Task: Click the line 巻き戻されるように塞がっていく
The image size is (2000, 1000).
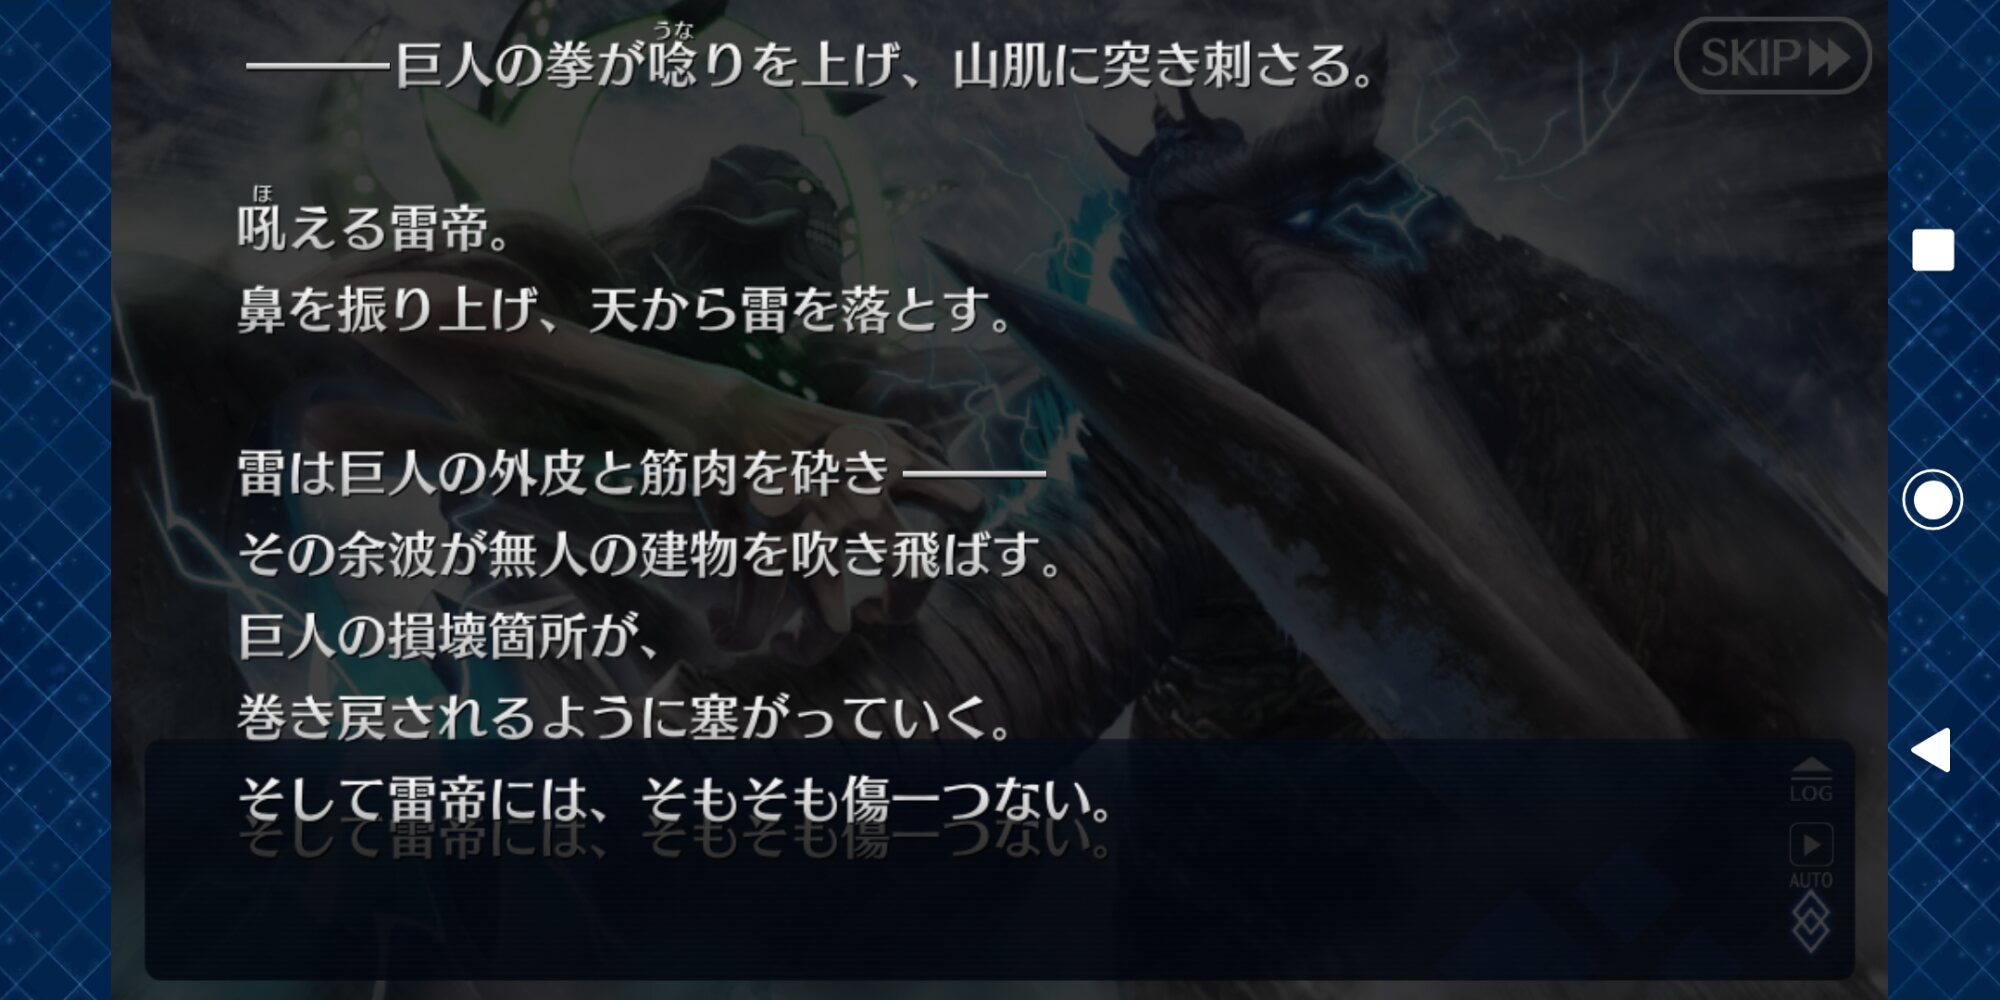Action: pos(626,719)
